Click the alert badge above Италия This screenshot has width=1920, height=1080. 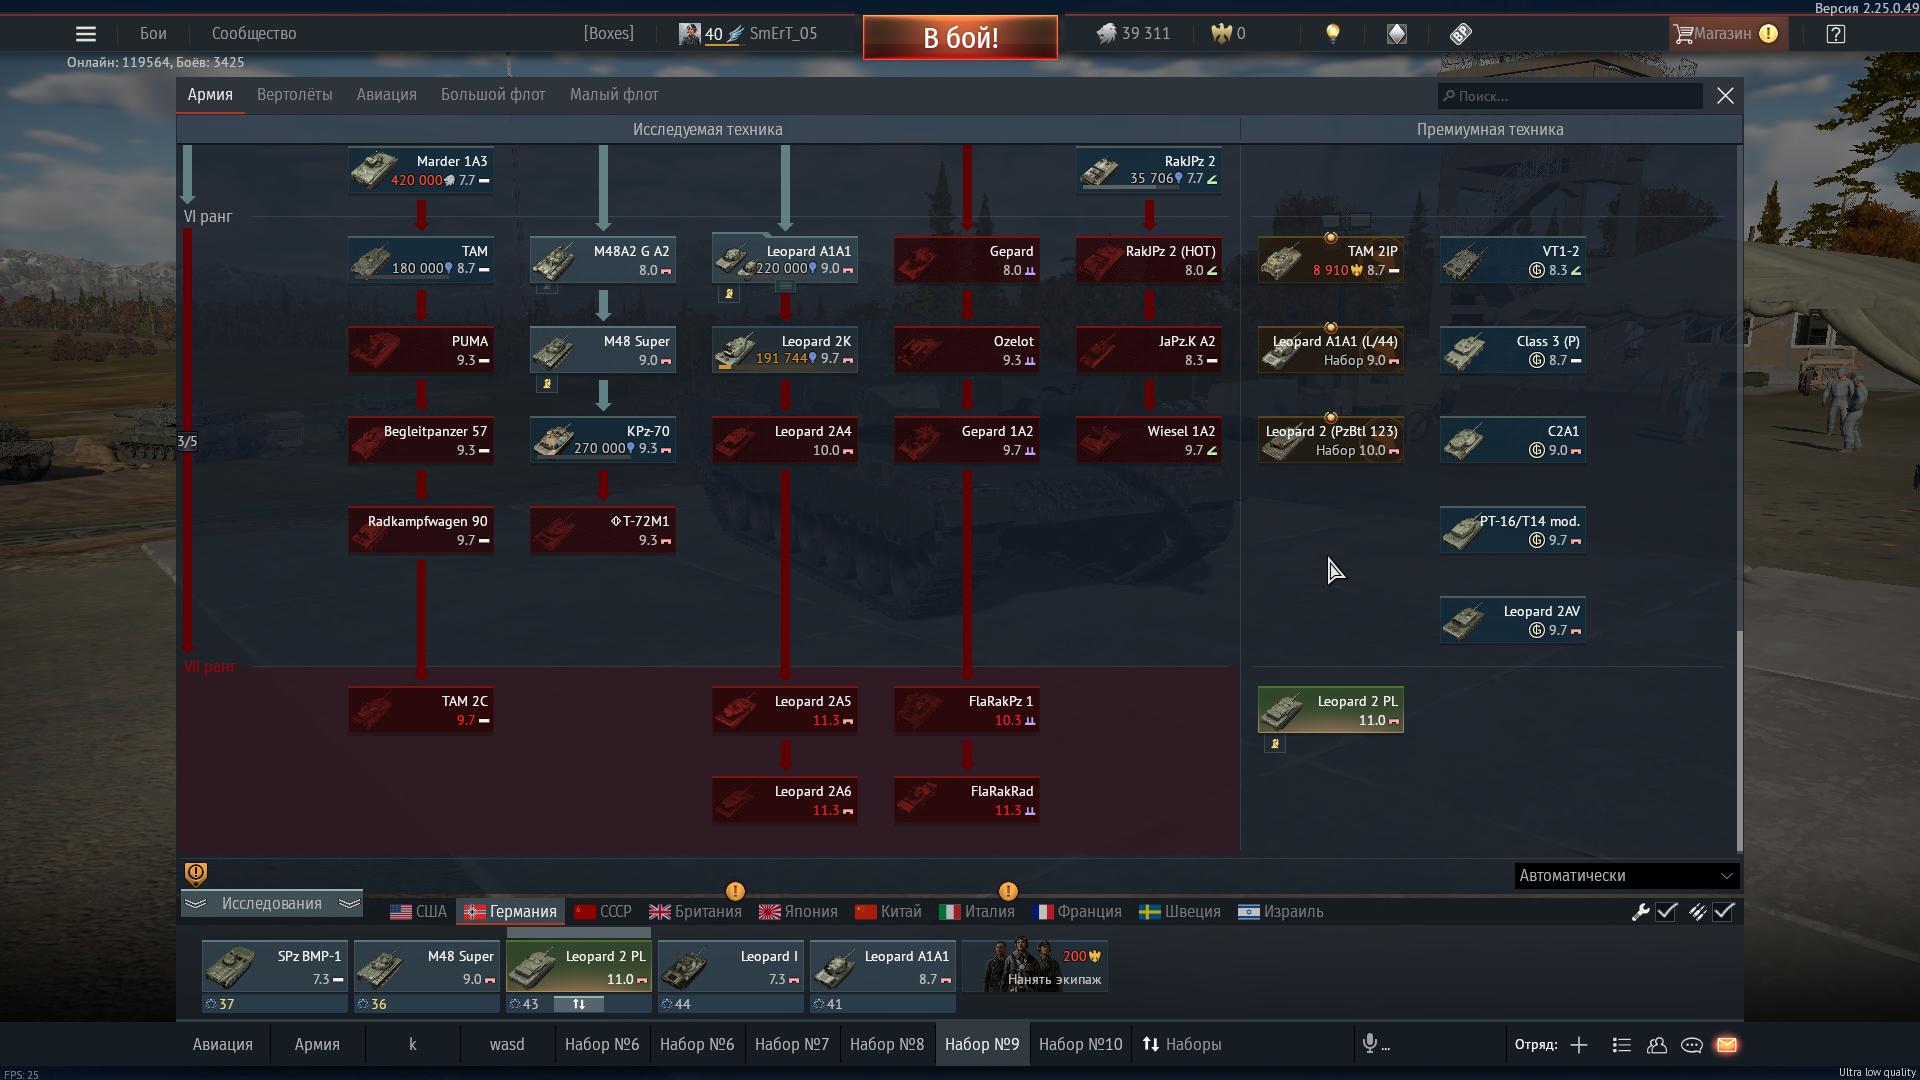1008,891
